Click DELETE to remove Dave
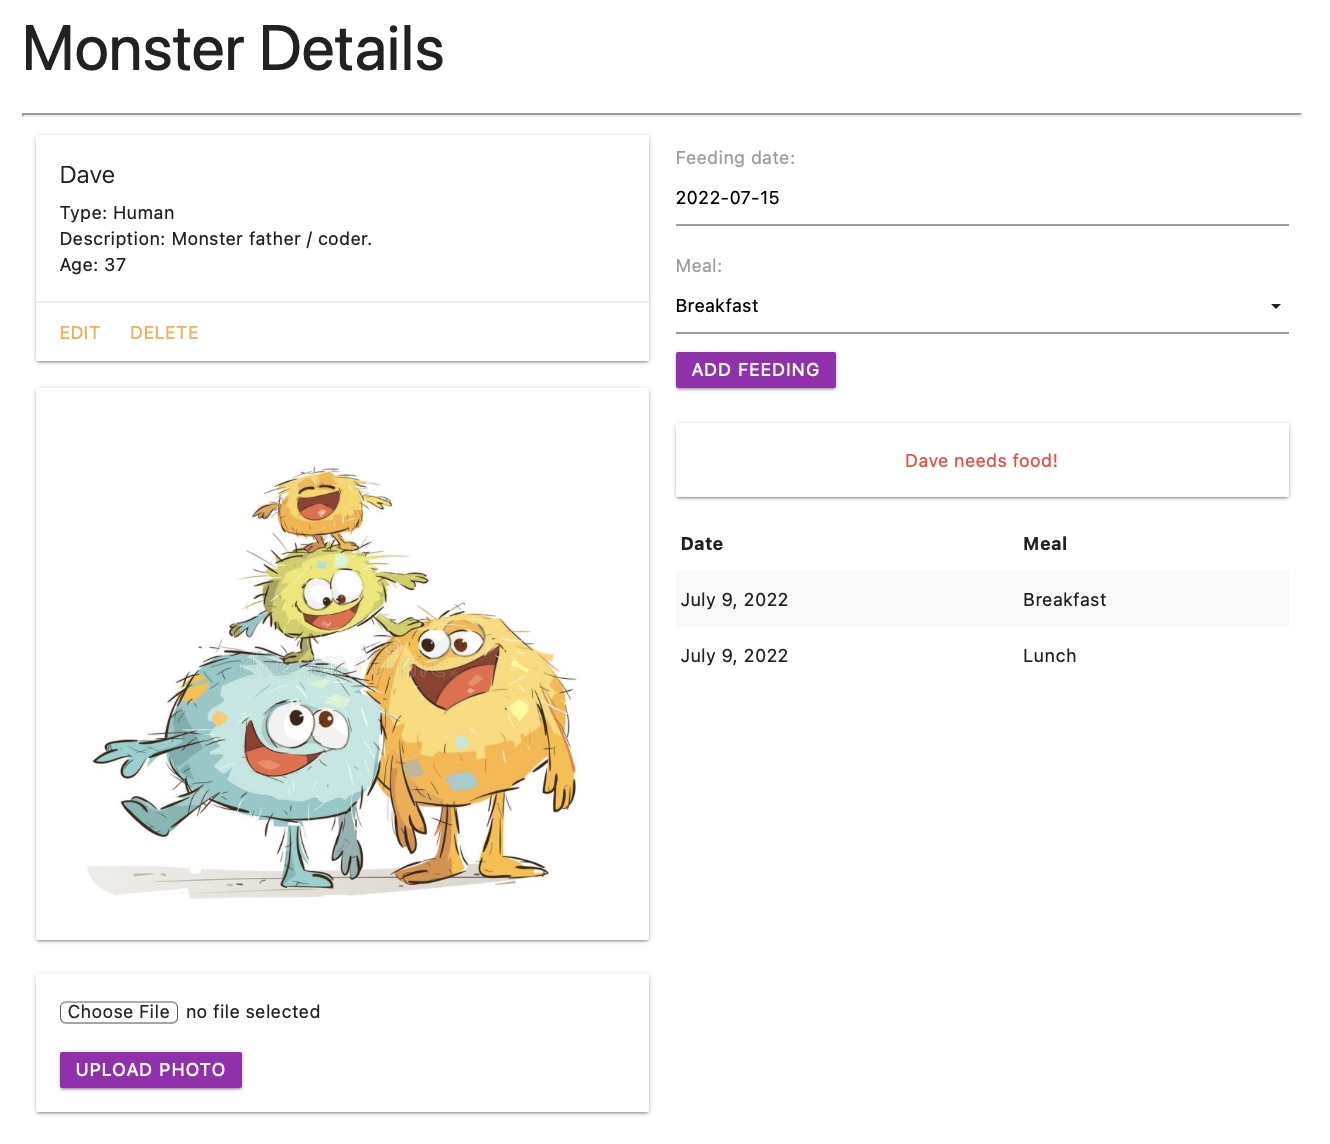 (x=163, y=332)
